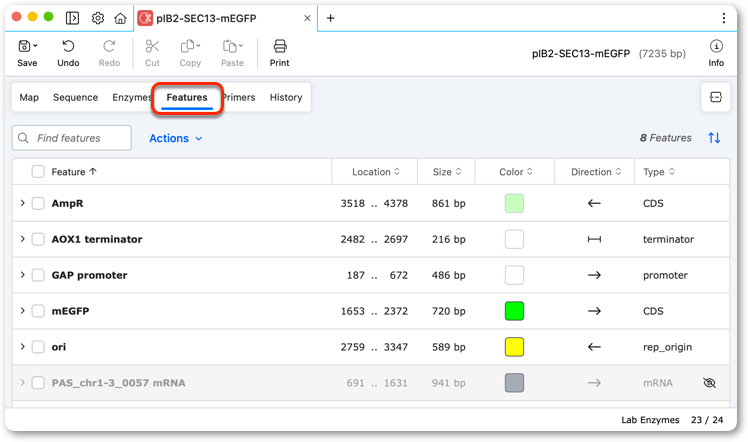The height and width of the screenshot is (442, 748).
Task: Check the PAS_chr1-3_0057 mRNA checkbox
Action: [38, 383]
